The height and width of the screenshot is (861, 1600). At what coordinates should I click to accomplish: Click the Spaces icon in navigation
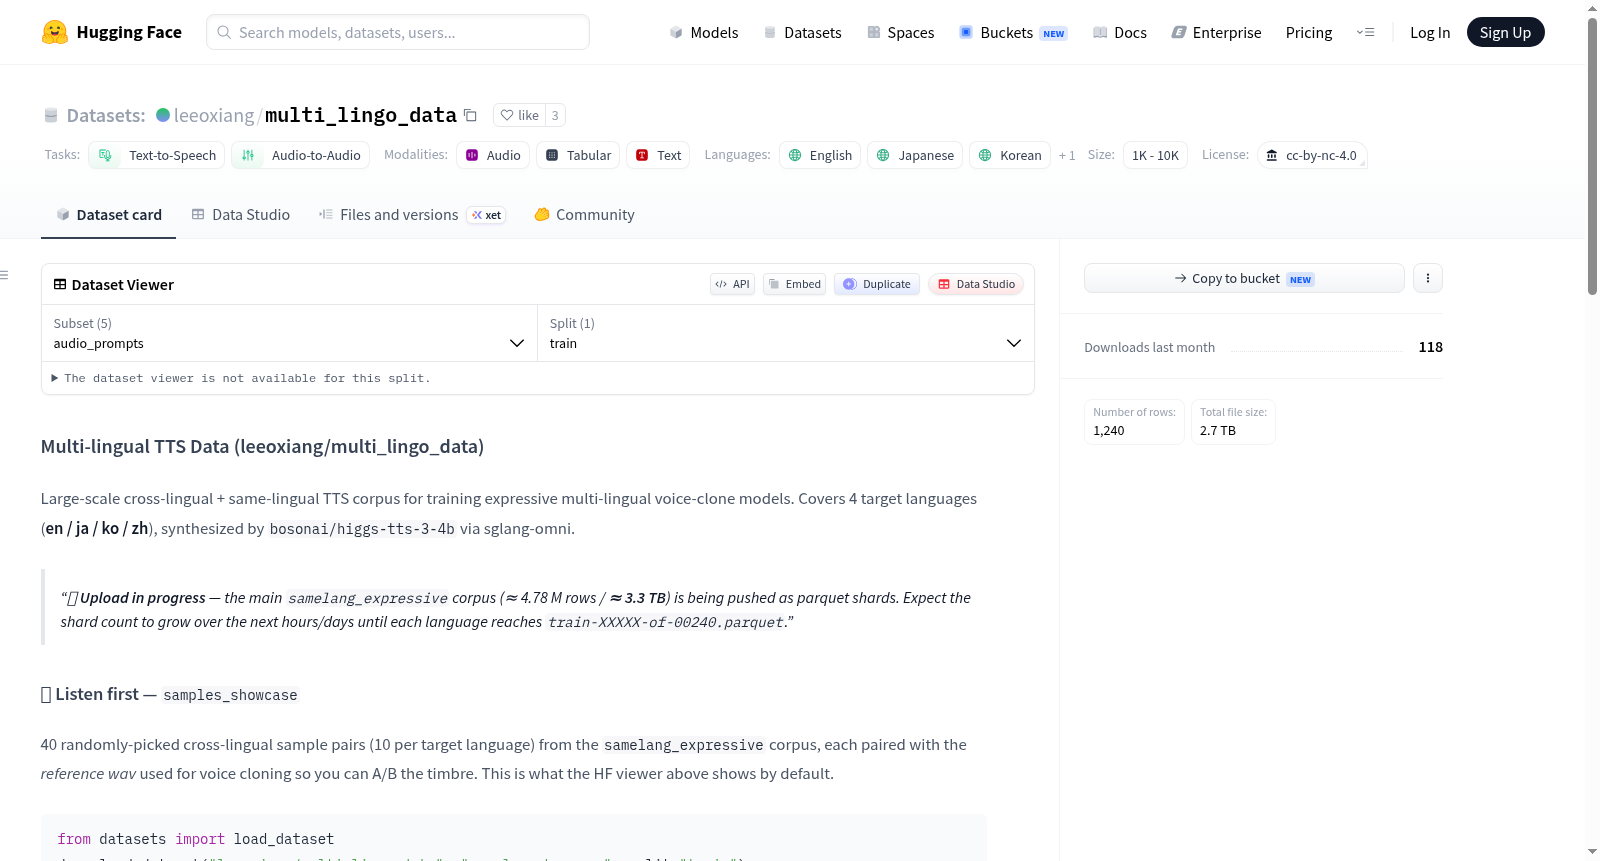point(874,32)
